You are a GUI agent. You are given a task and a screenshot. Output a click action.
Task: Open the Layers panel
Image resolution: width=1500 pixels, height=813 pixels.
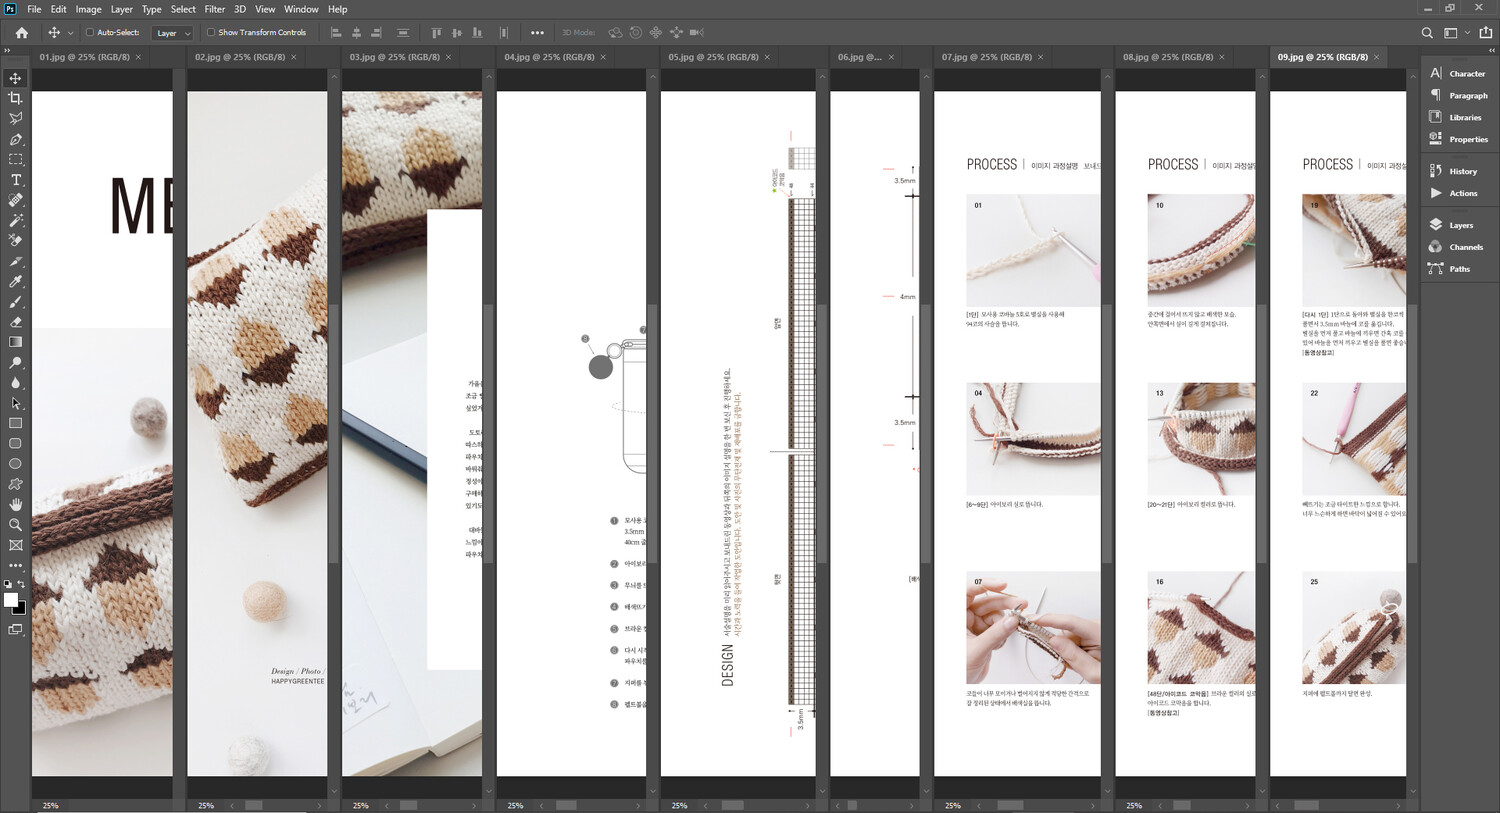pyautogui.click(x=1460, y=225)
